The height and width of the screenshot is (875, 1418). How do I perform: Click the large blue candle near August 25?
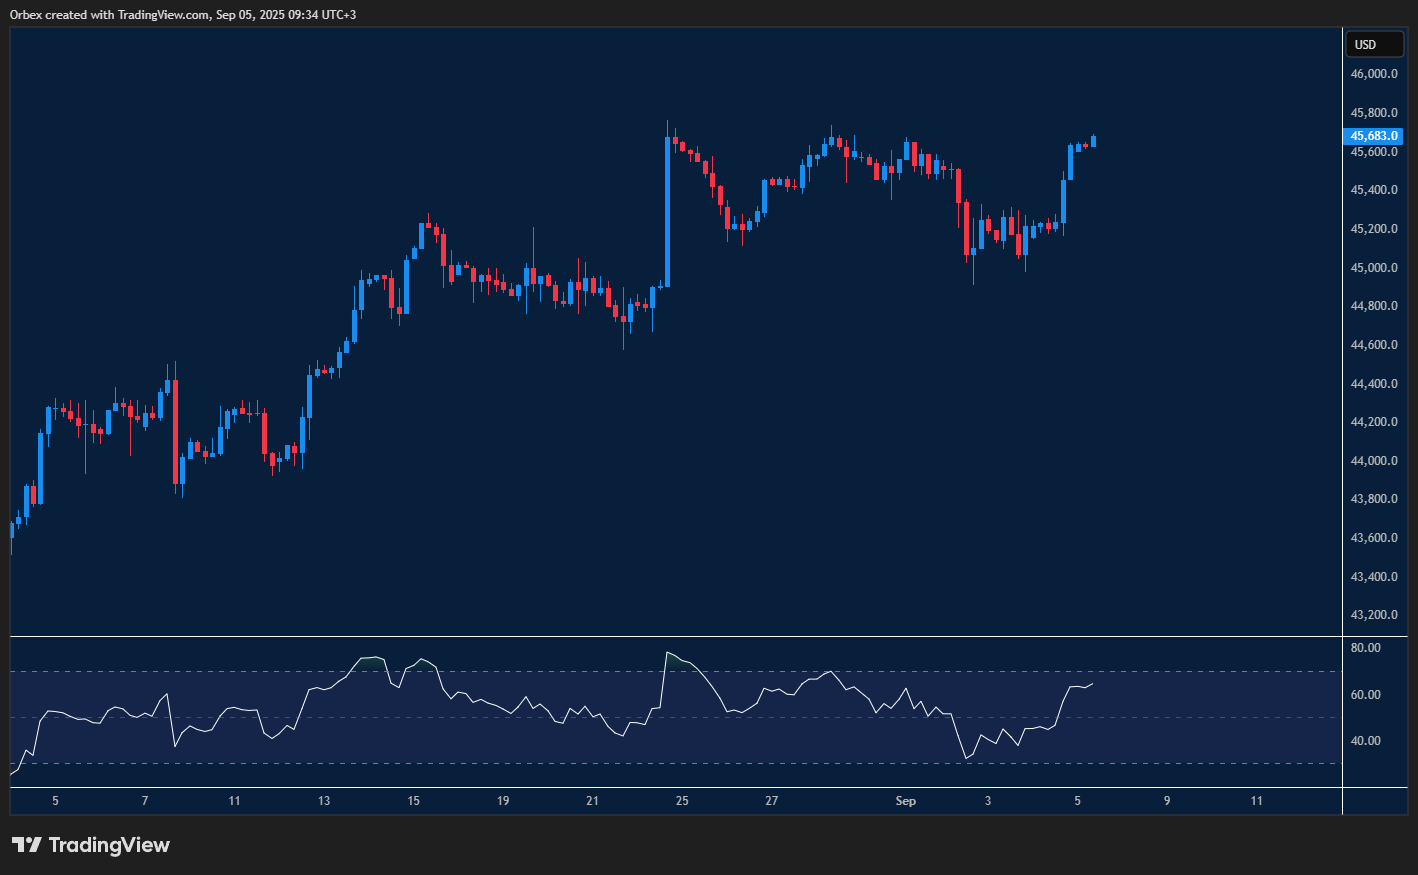click(x=667, y=210)
